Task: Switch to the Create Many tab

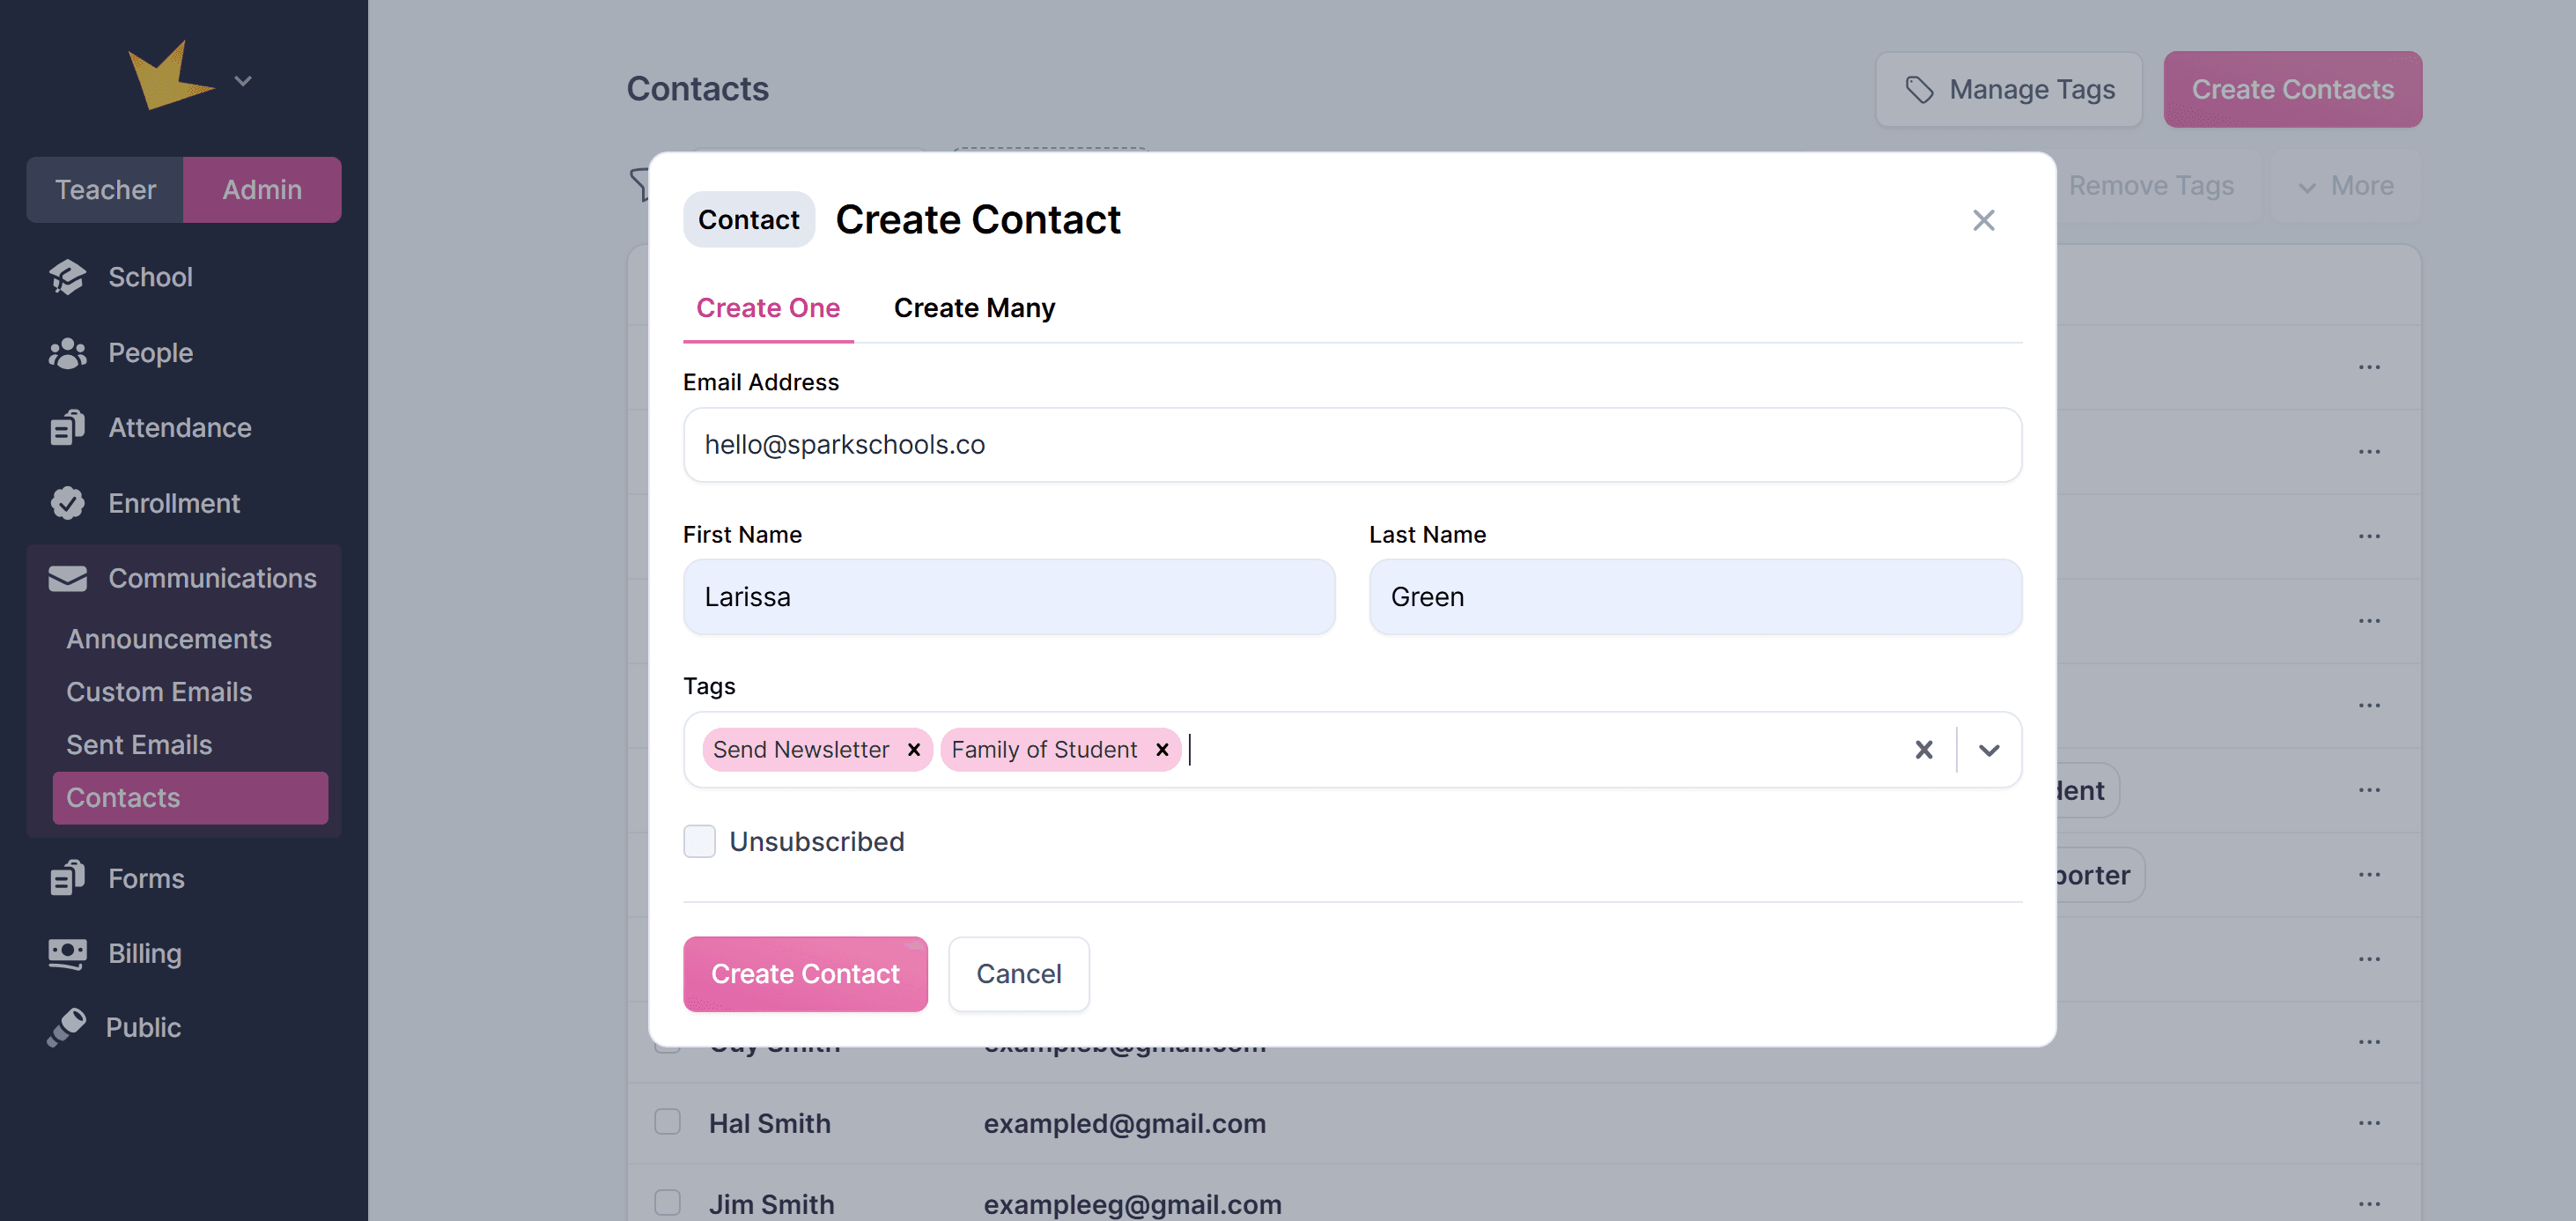Action: pos(973,308)
